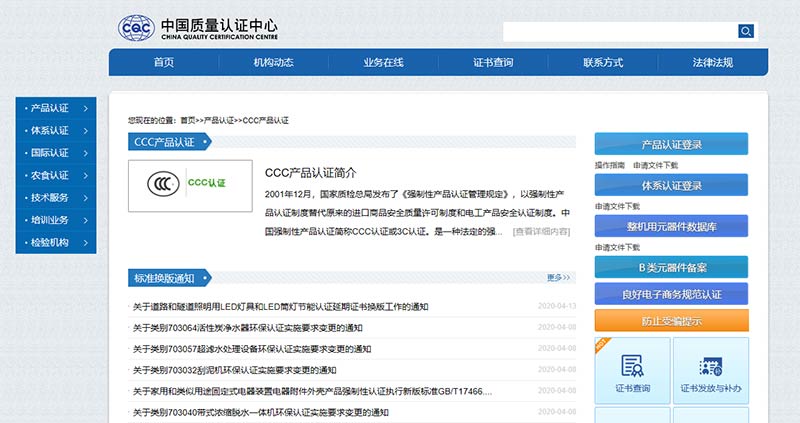The height and width of the screenshot is (423, 800).
Task: Open notice about GB/T17466 新版标准
Action: (x=312, y=391)
